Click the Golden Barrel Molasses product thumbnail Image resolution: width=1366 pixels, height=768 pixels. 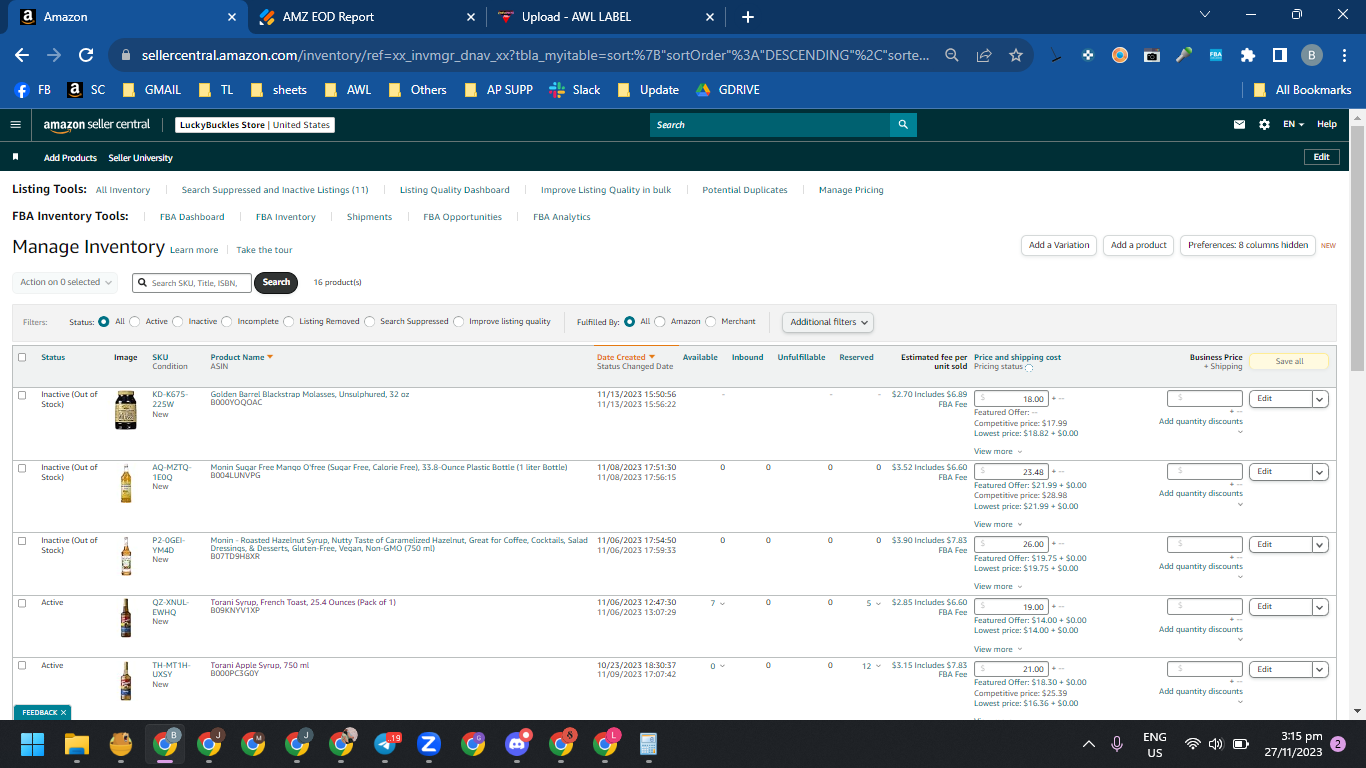tap(125, 410)
